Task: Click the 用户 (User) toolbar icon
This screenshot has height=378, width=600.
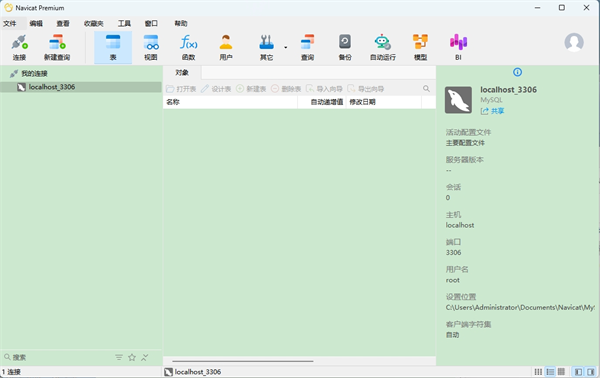Action: tap(226, 47)
